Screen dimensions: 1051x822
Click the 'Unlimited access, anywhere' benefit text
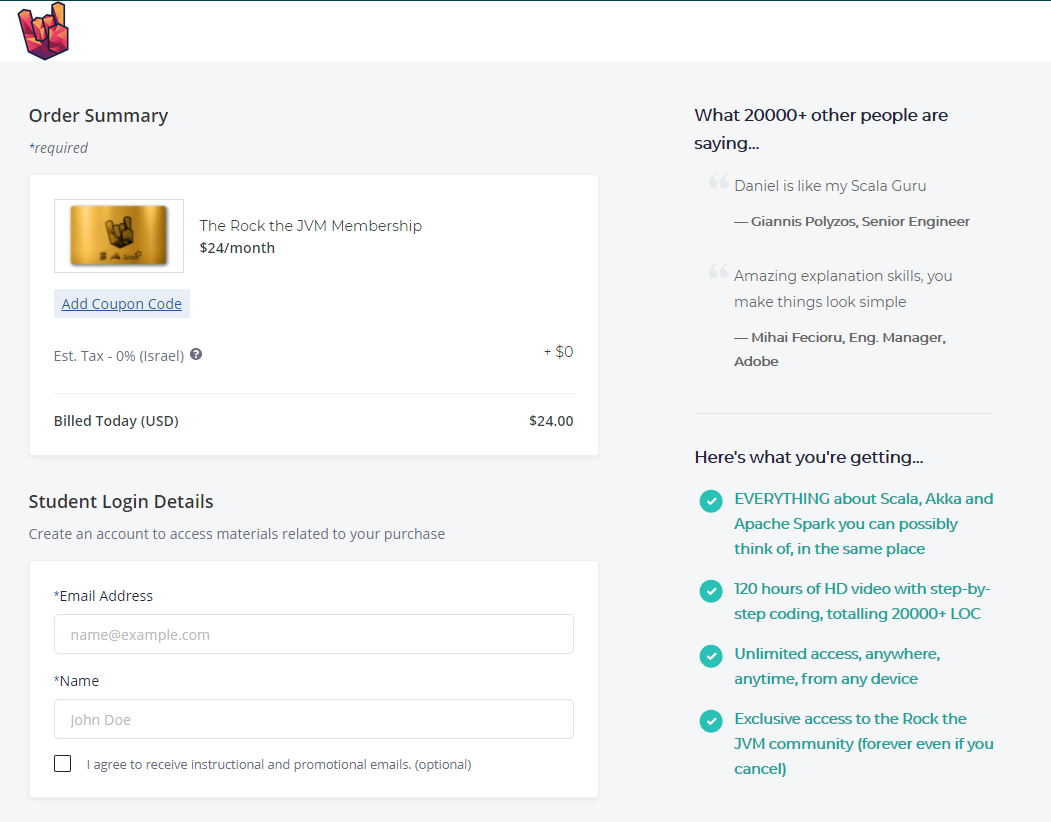(837, 666)
